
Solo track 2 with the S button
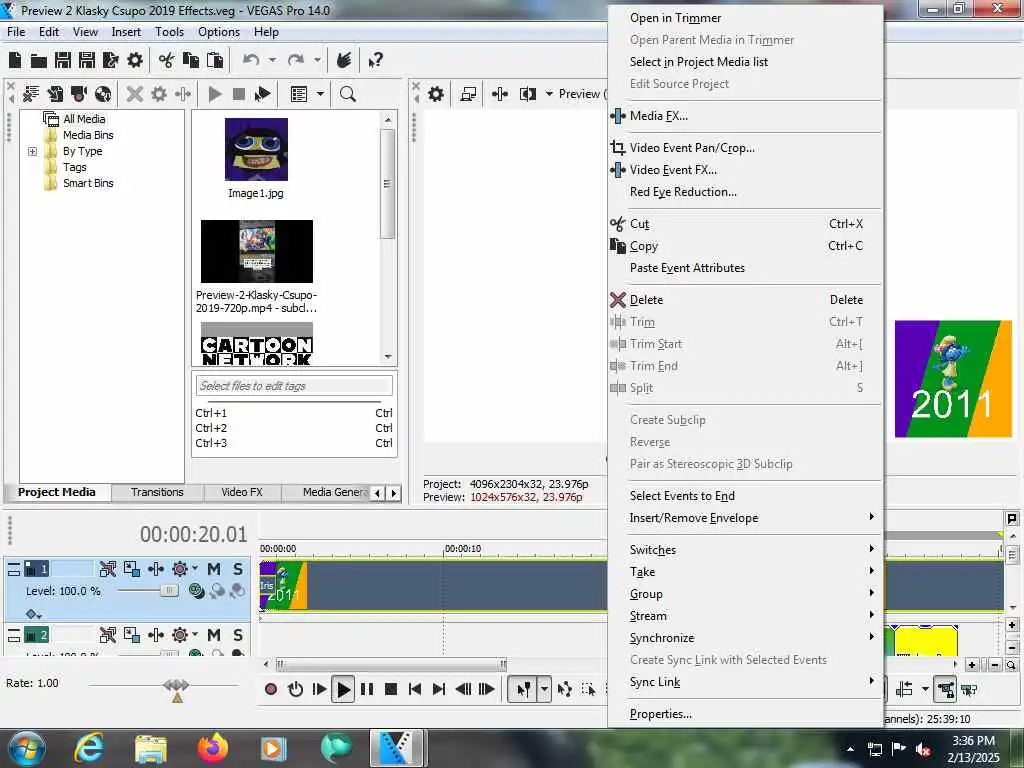click(x=238, y=635)
